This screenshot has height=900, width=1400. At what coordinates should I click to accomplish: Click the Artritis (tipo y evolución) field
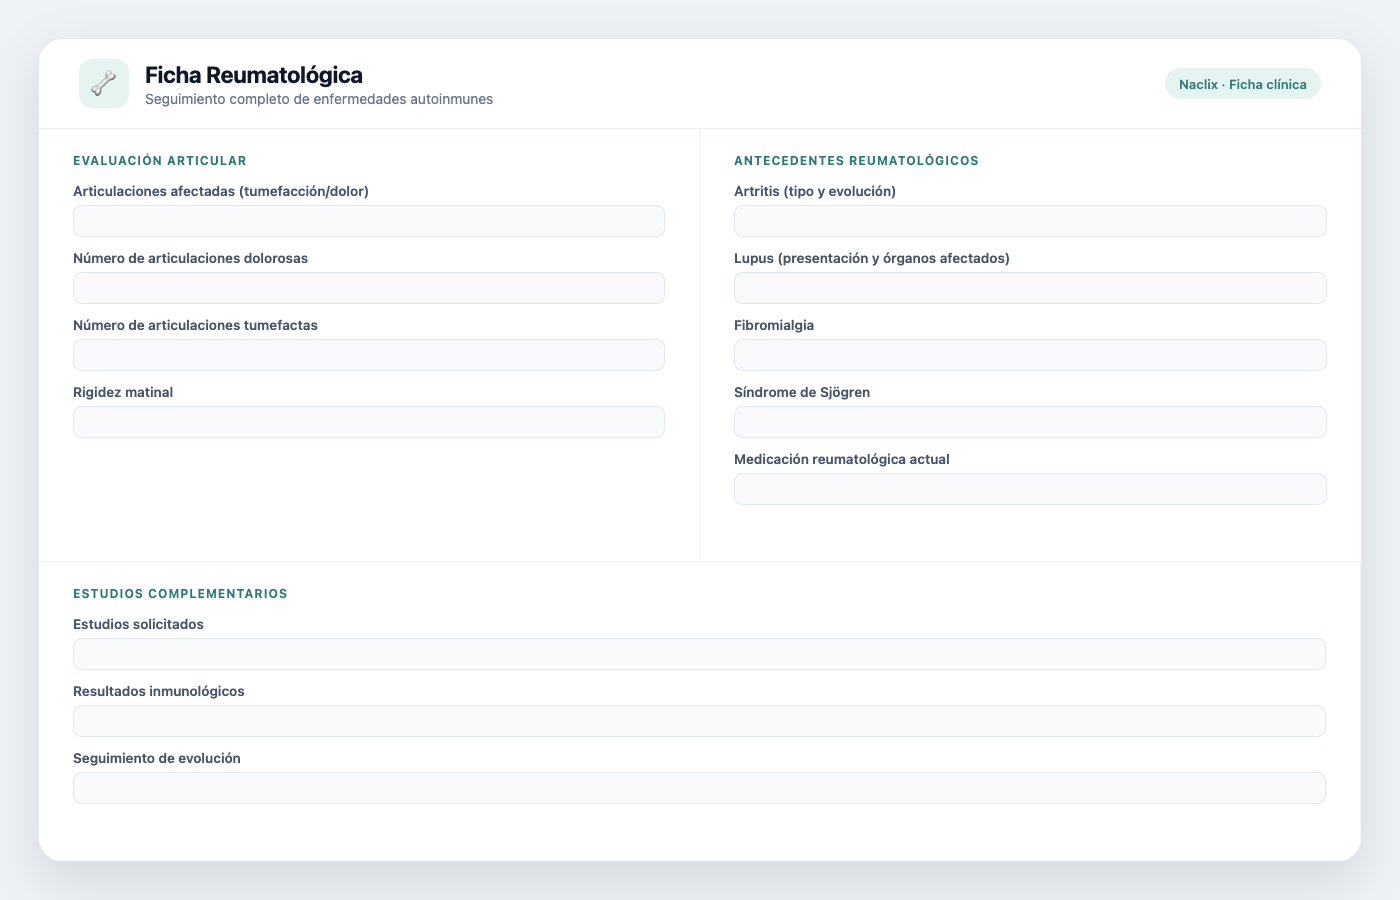[x=1030, y=221]
